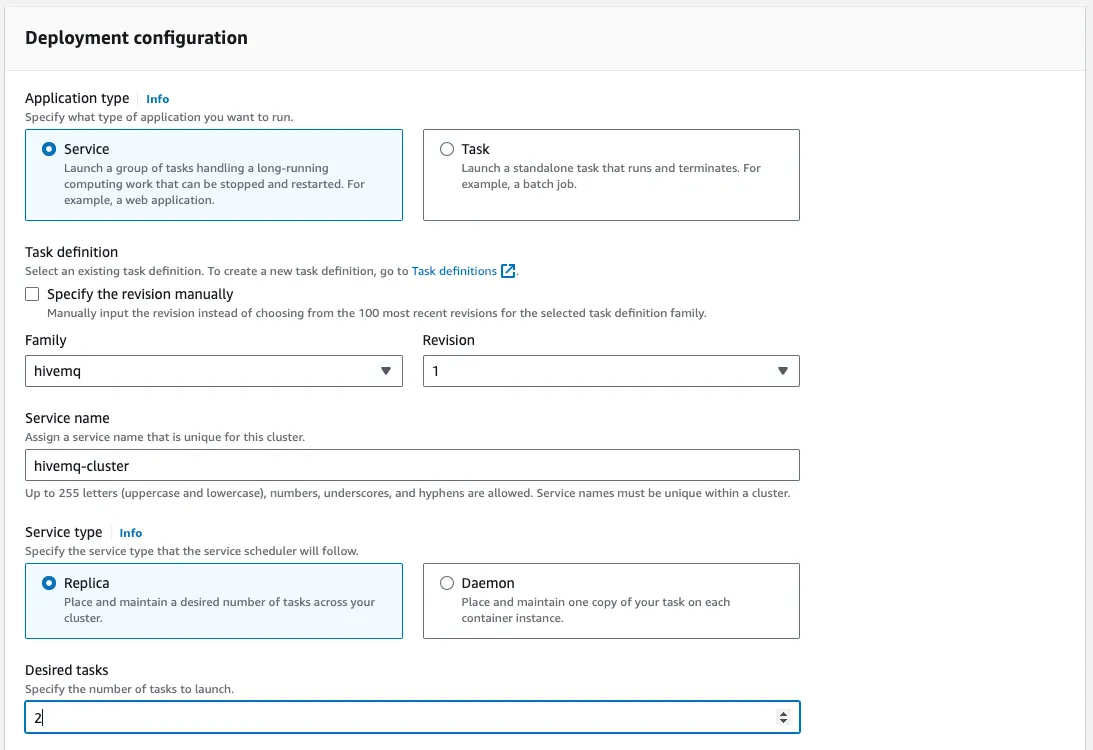Image resolution: width=1093 pixels, height=750 pixels.
Task: Click the Service type label
Action: point(64,533)
